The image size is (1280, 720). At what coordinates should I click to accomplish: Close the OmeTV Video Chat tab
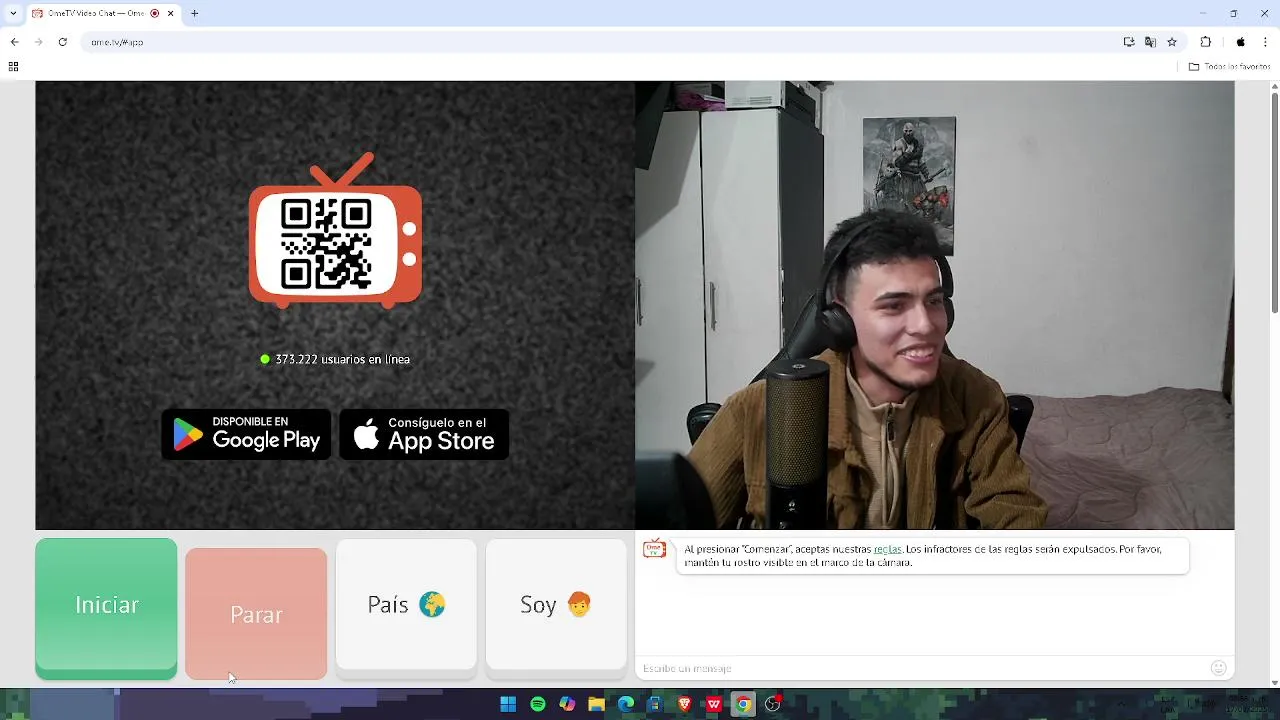point(170,13)
